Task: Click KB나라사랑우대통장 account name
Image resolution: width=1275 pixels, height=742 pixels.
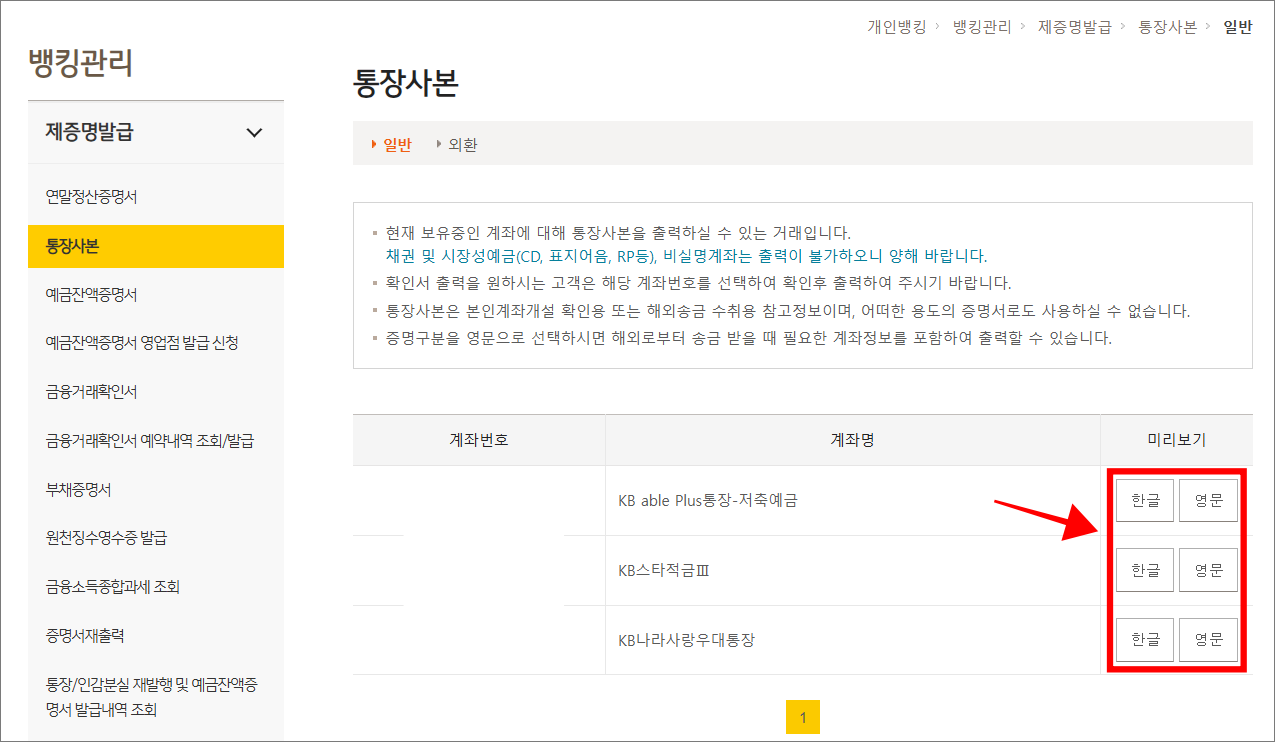Action: point(686,640)
